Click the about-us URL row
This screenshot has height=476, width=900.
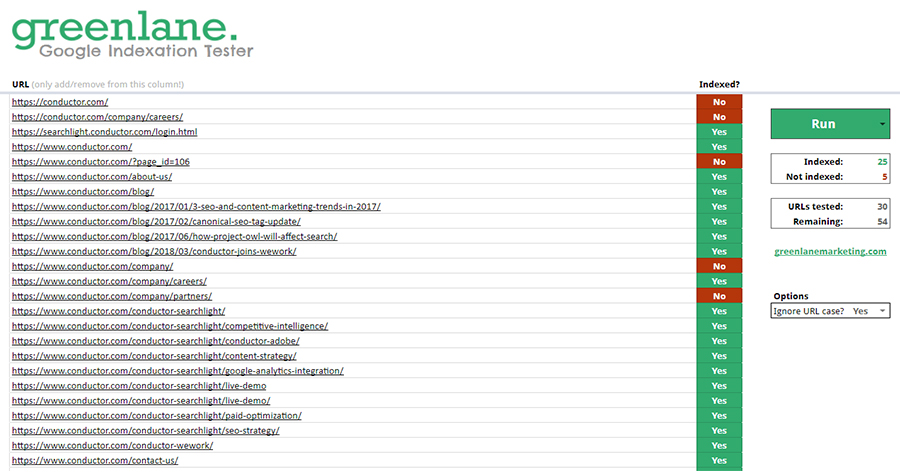point(92,176)
